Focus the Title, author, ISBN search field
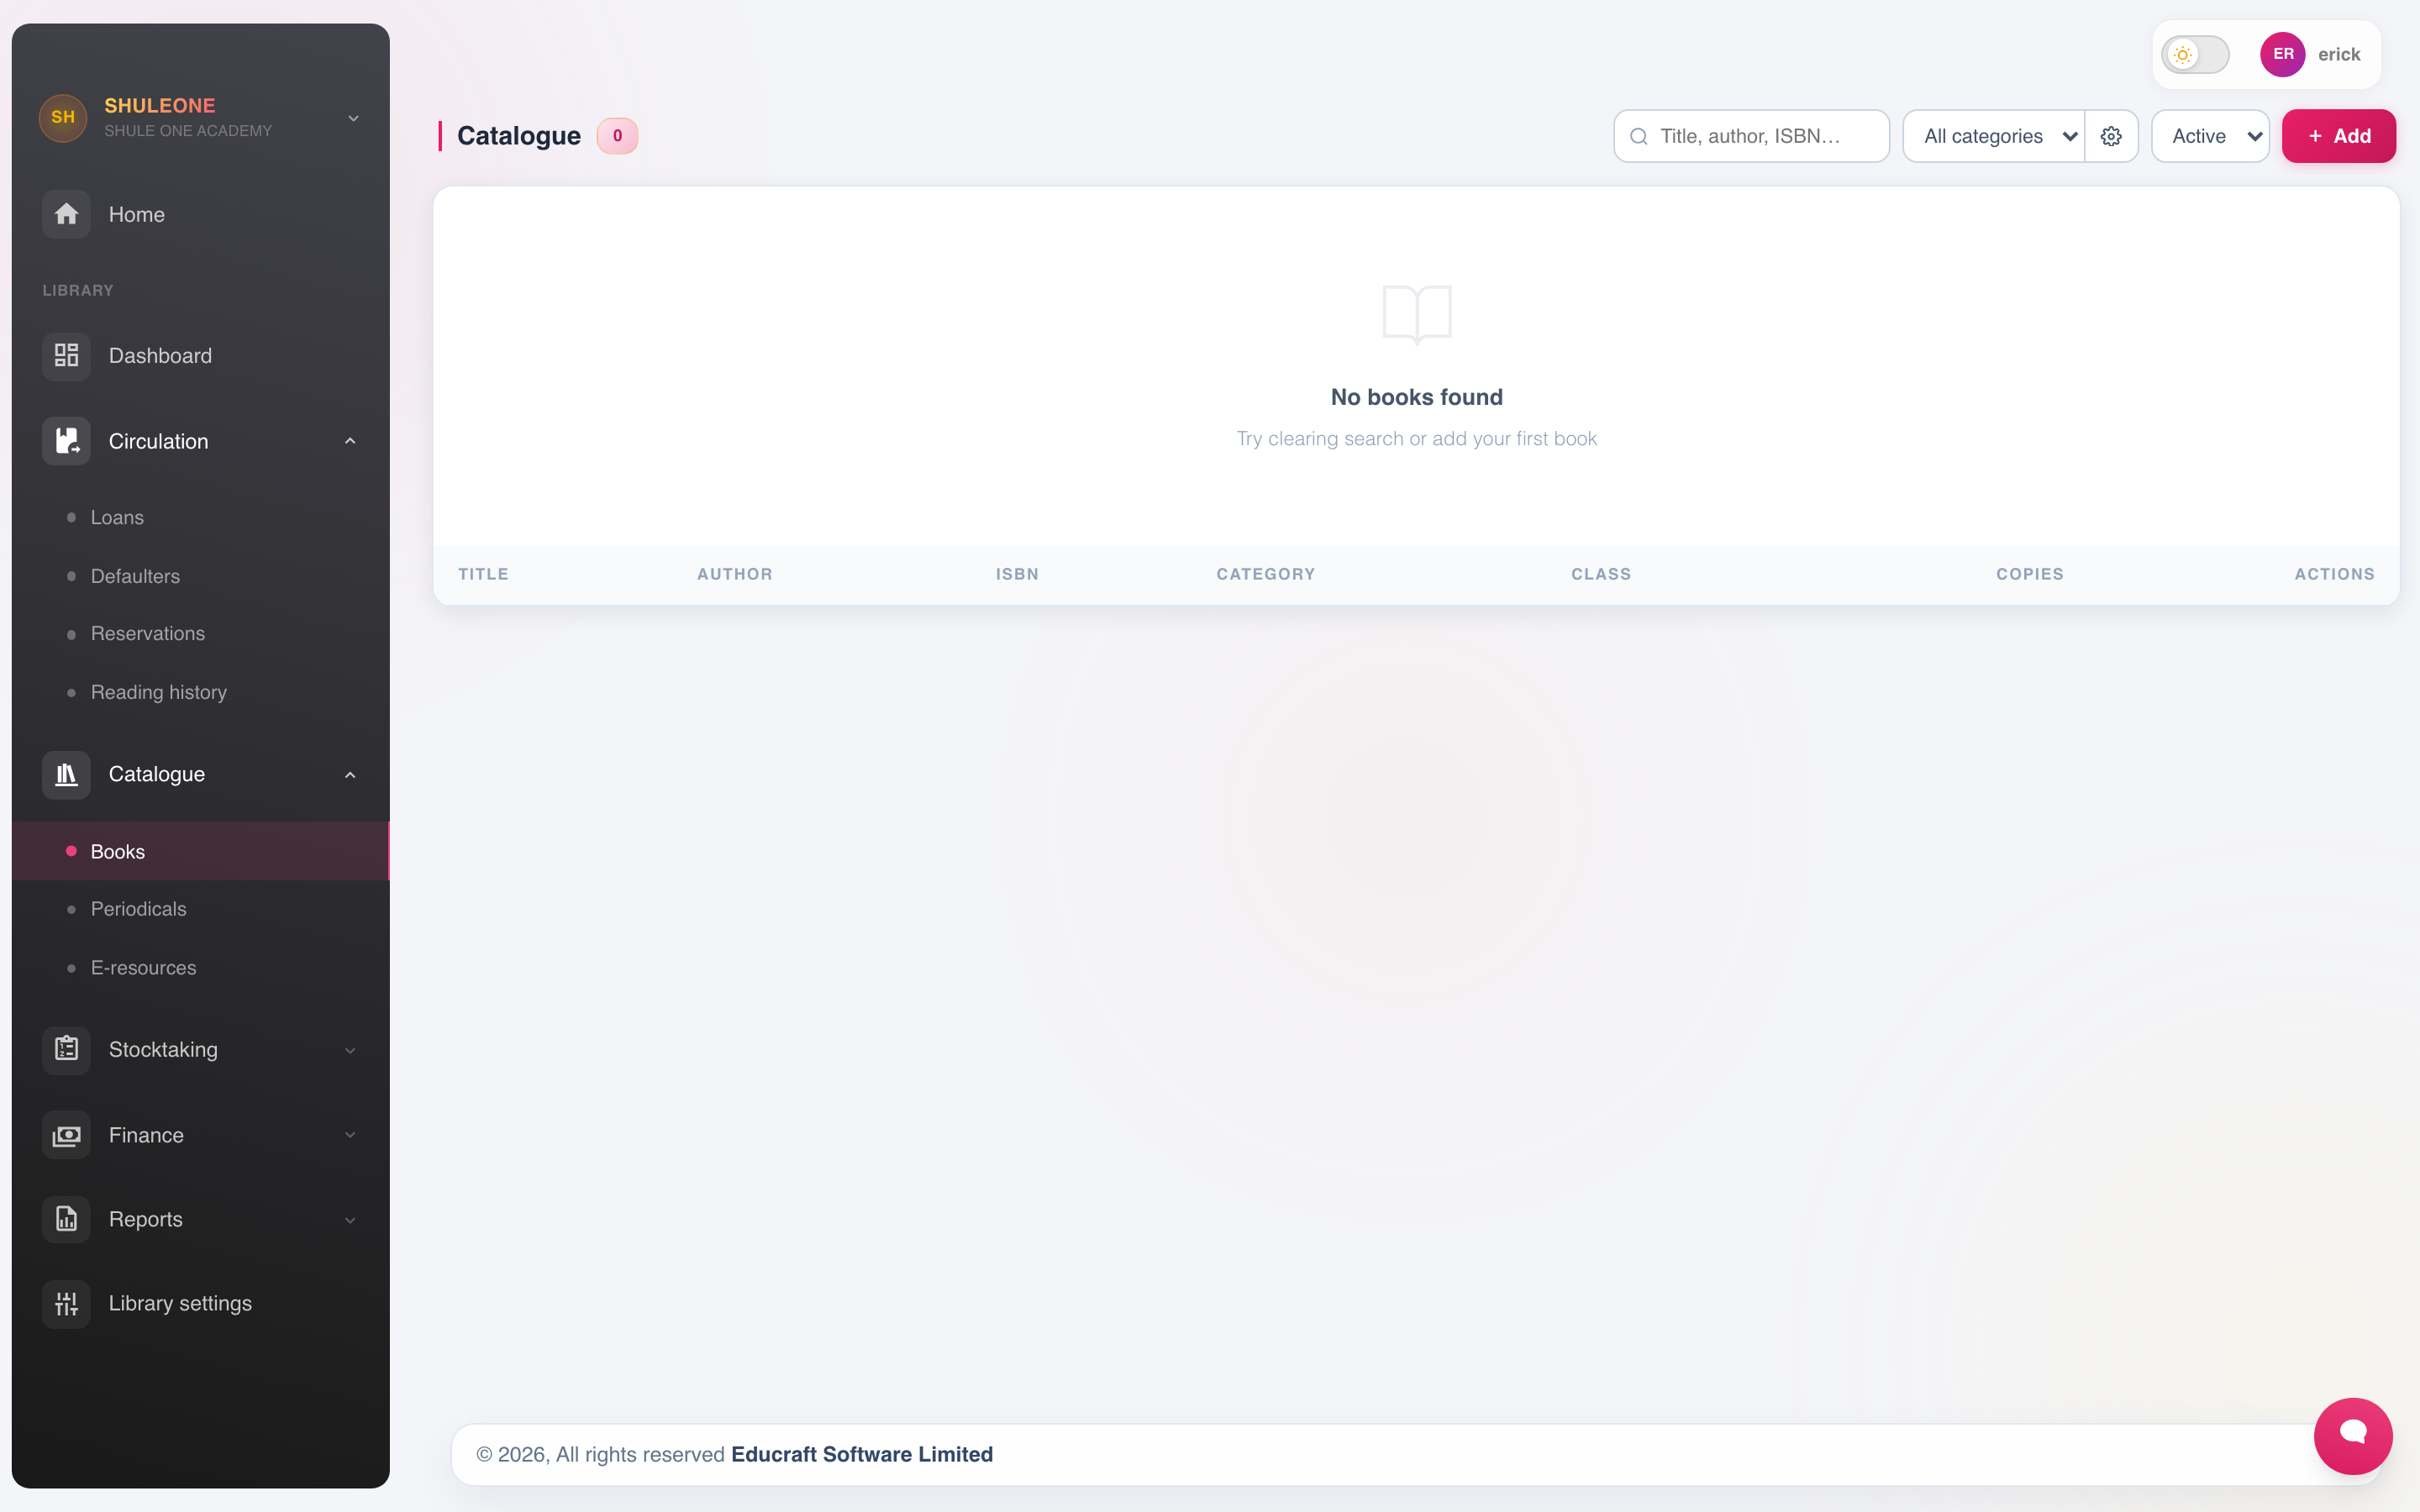The image size is (2420, 1512). coord(1752,136)
